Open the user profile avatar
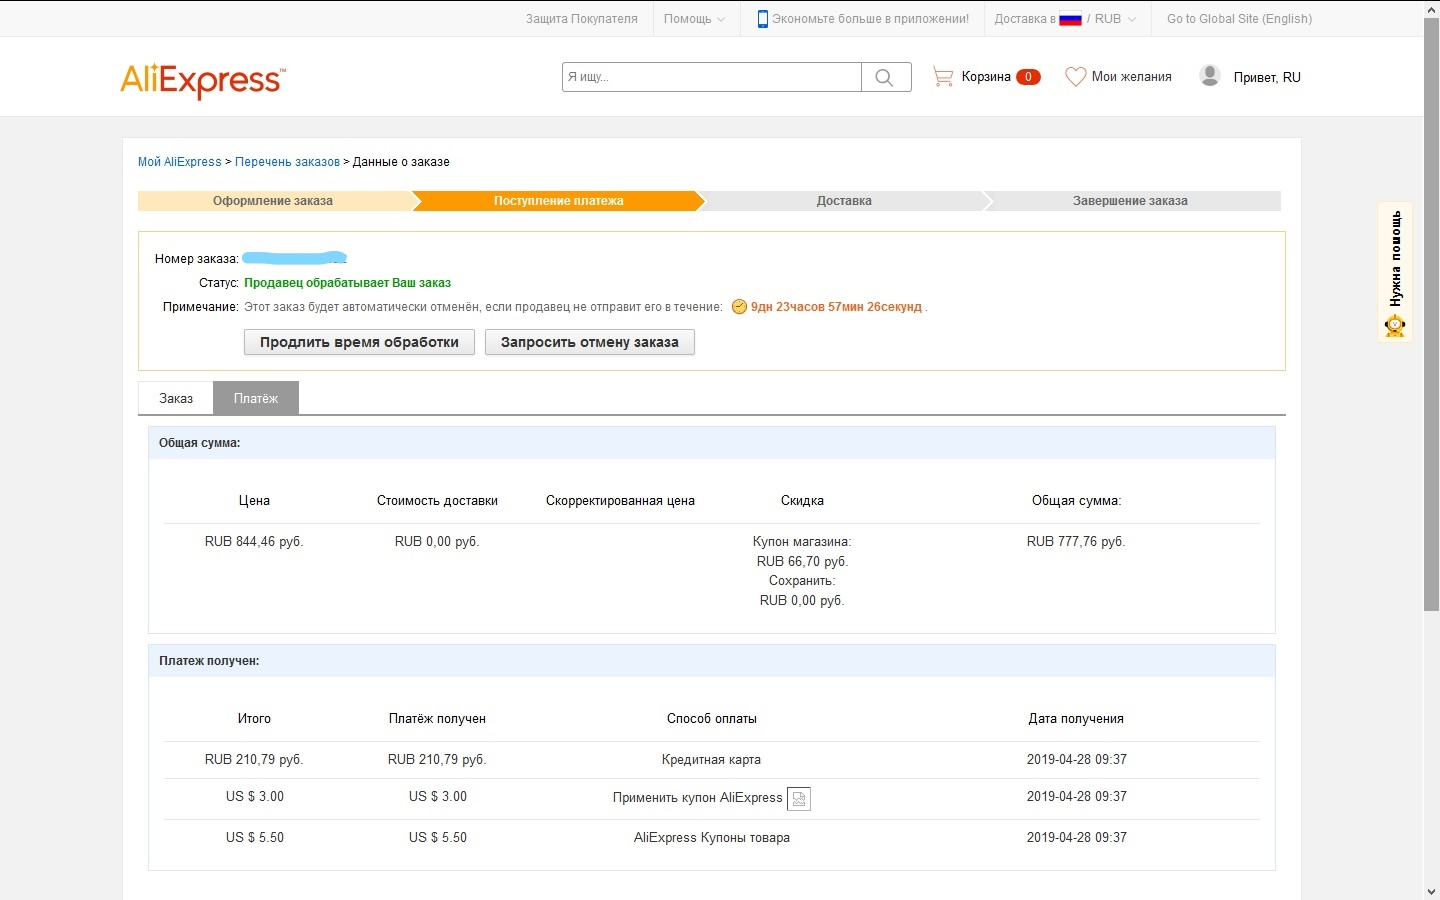Viewport: 1440px width, 900px height. [1210, 76]
